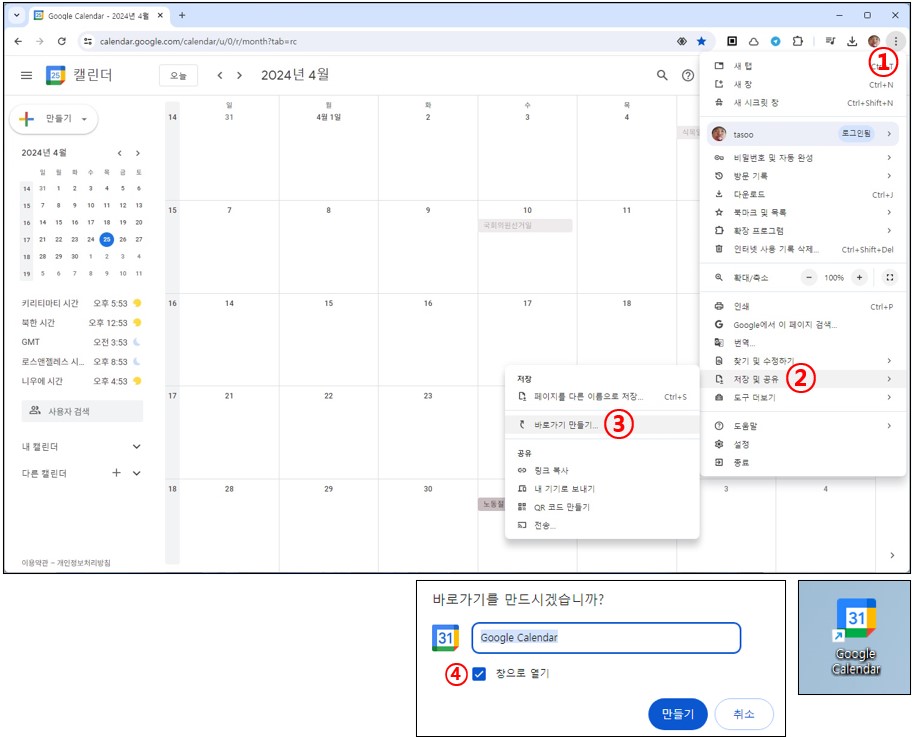915x737 pixels.
Task: Click the 사용자 검색 search box
Action: pyautogui.click(x=82, y=411)
